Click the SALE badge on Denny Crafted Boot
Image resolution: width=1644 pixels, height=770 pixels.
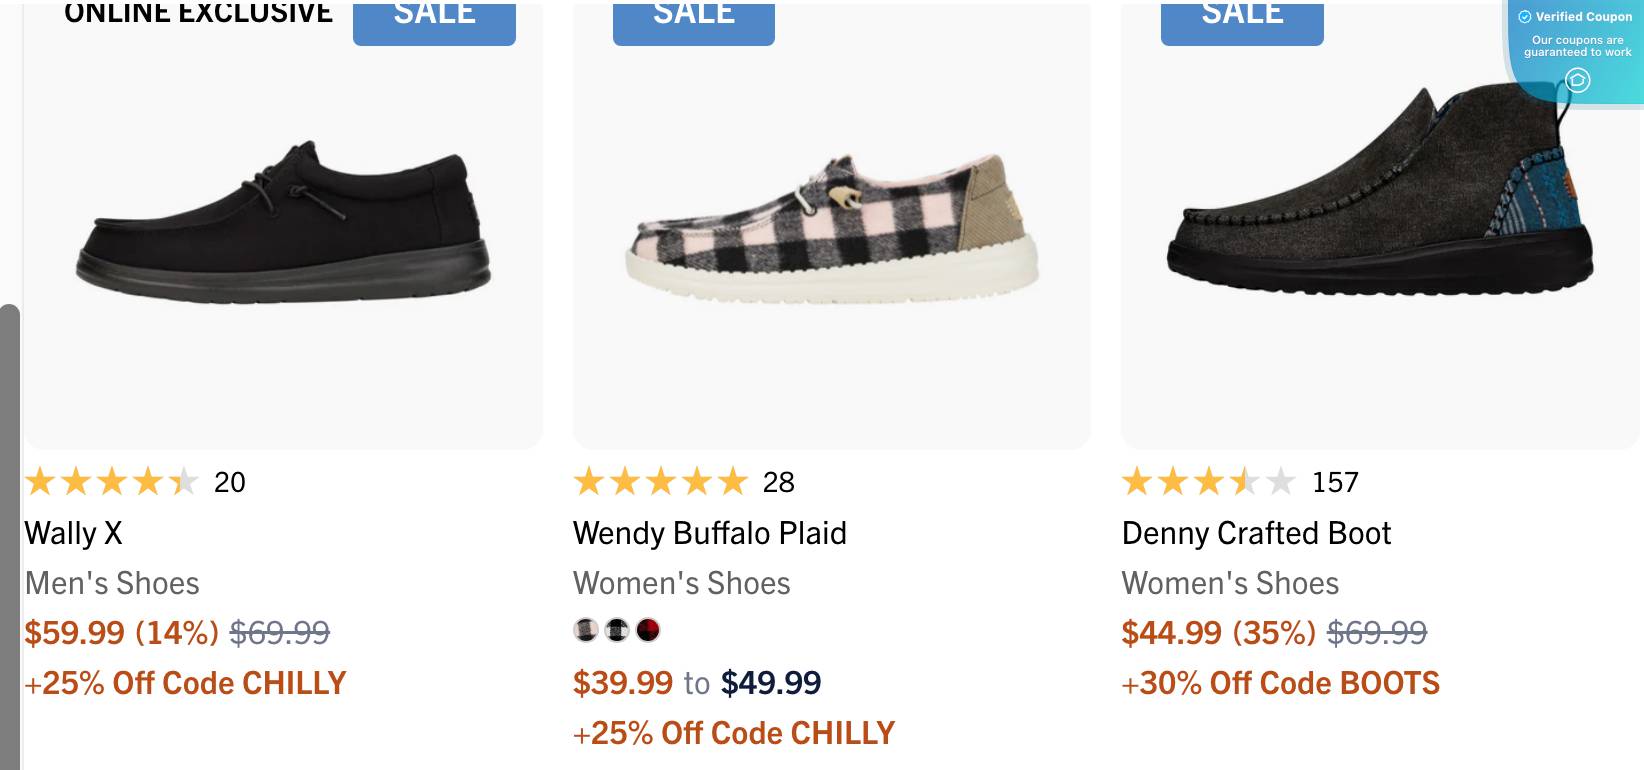(1241, 13)
